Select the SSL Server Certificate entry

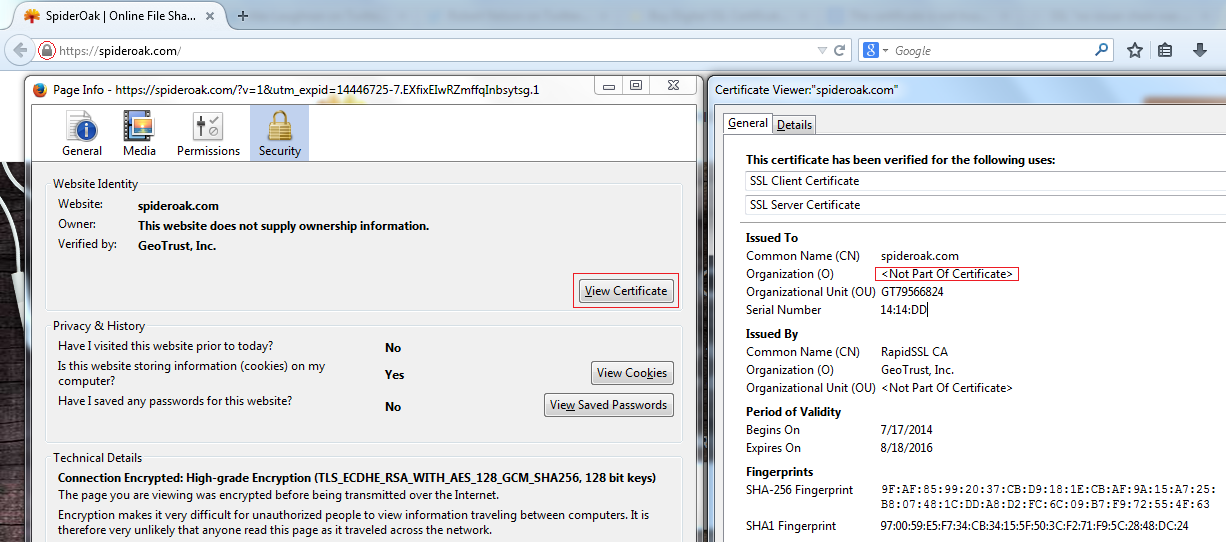985,205
